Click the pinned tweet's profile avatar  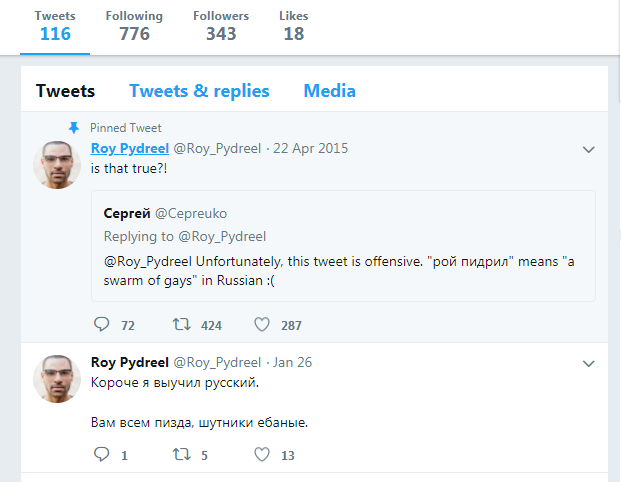coord(57,165)
